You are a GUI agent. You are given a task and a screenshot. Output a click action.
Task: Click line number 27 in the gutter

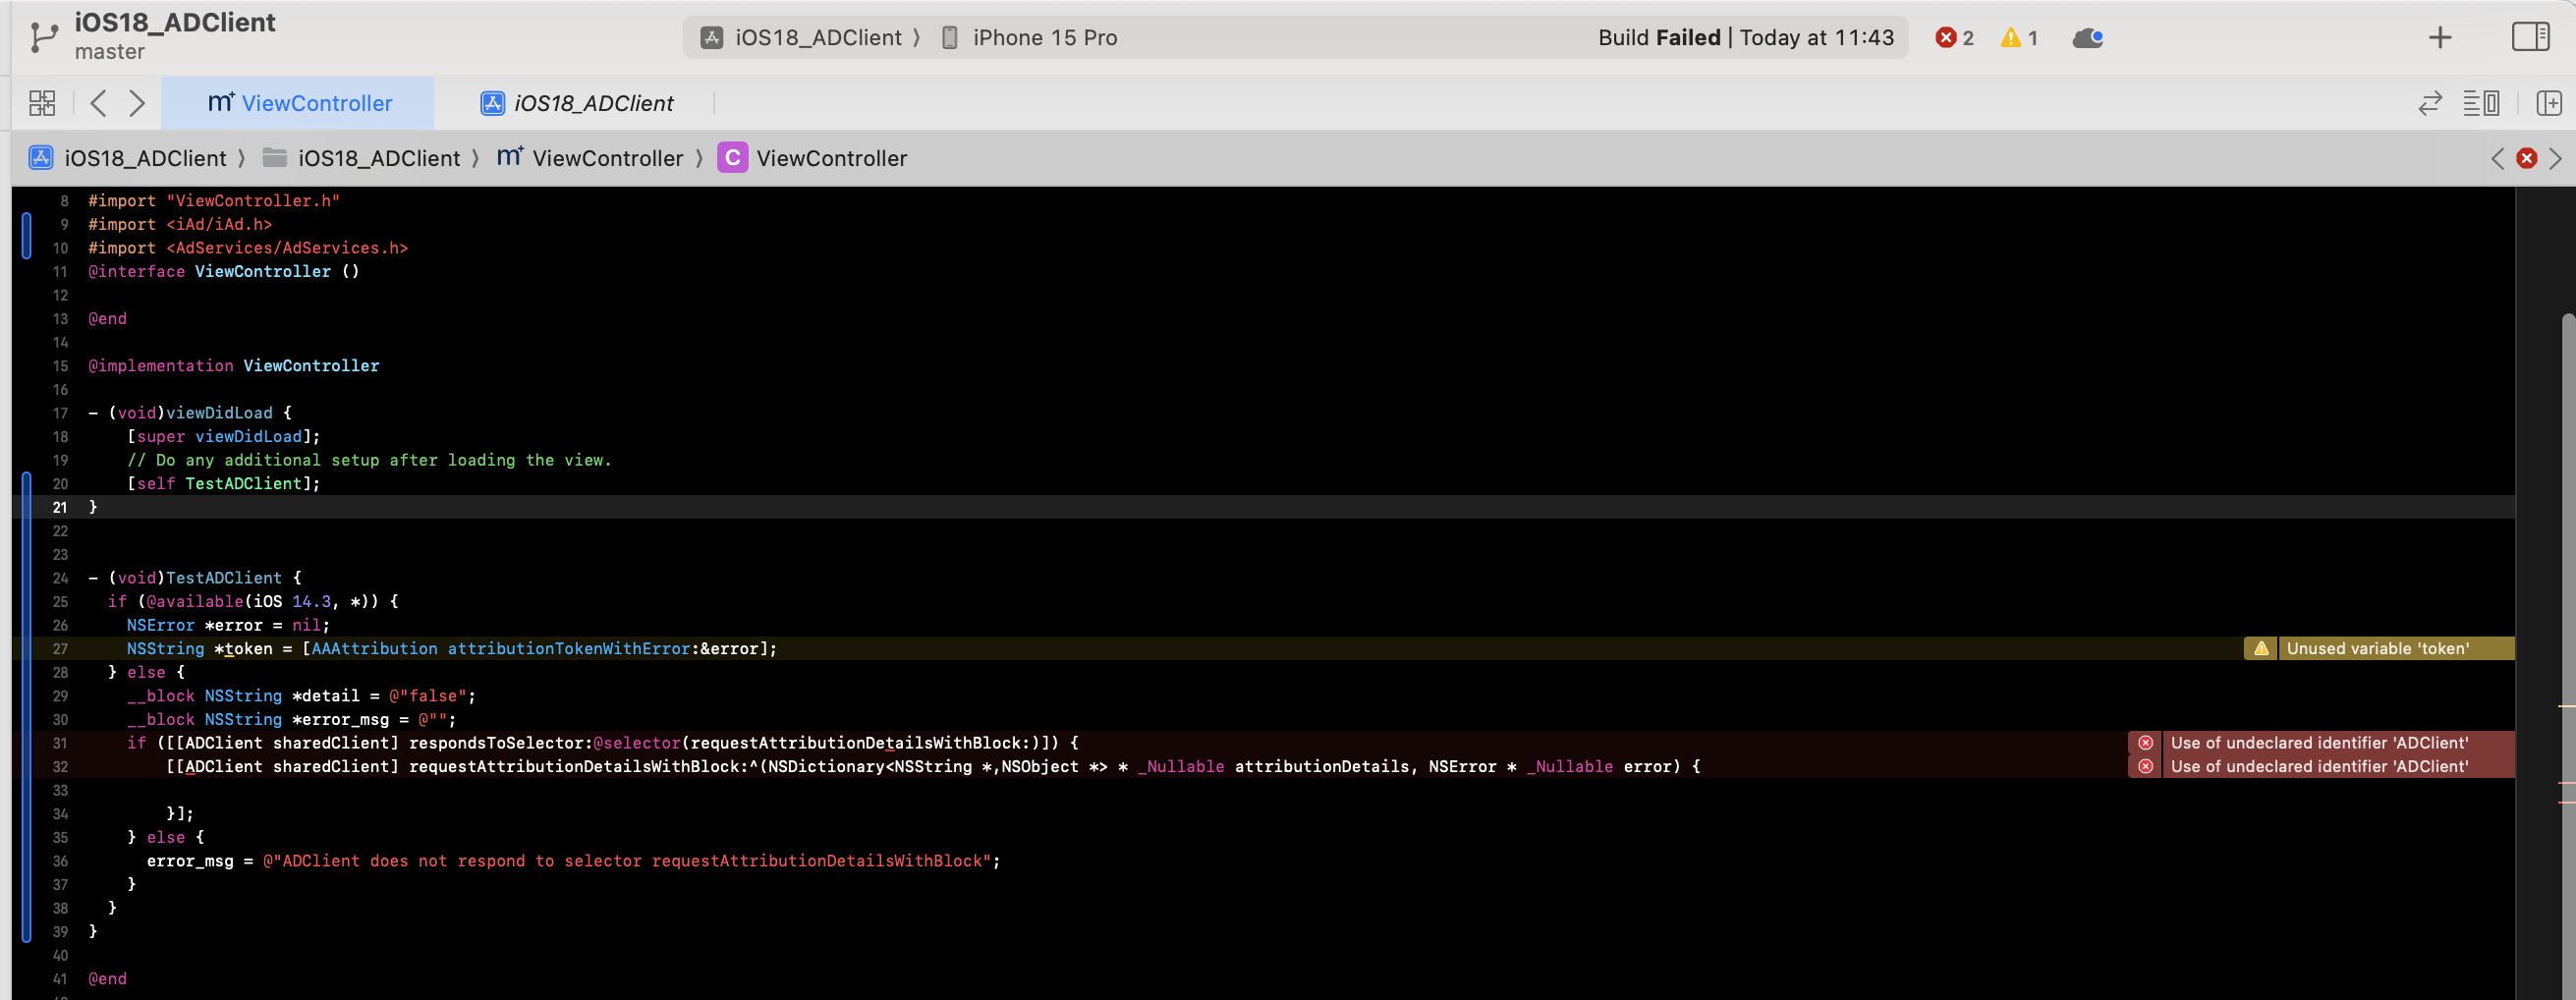click(60, 648)
